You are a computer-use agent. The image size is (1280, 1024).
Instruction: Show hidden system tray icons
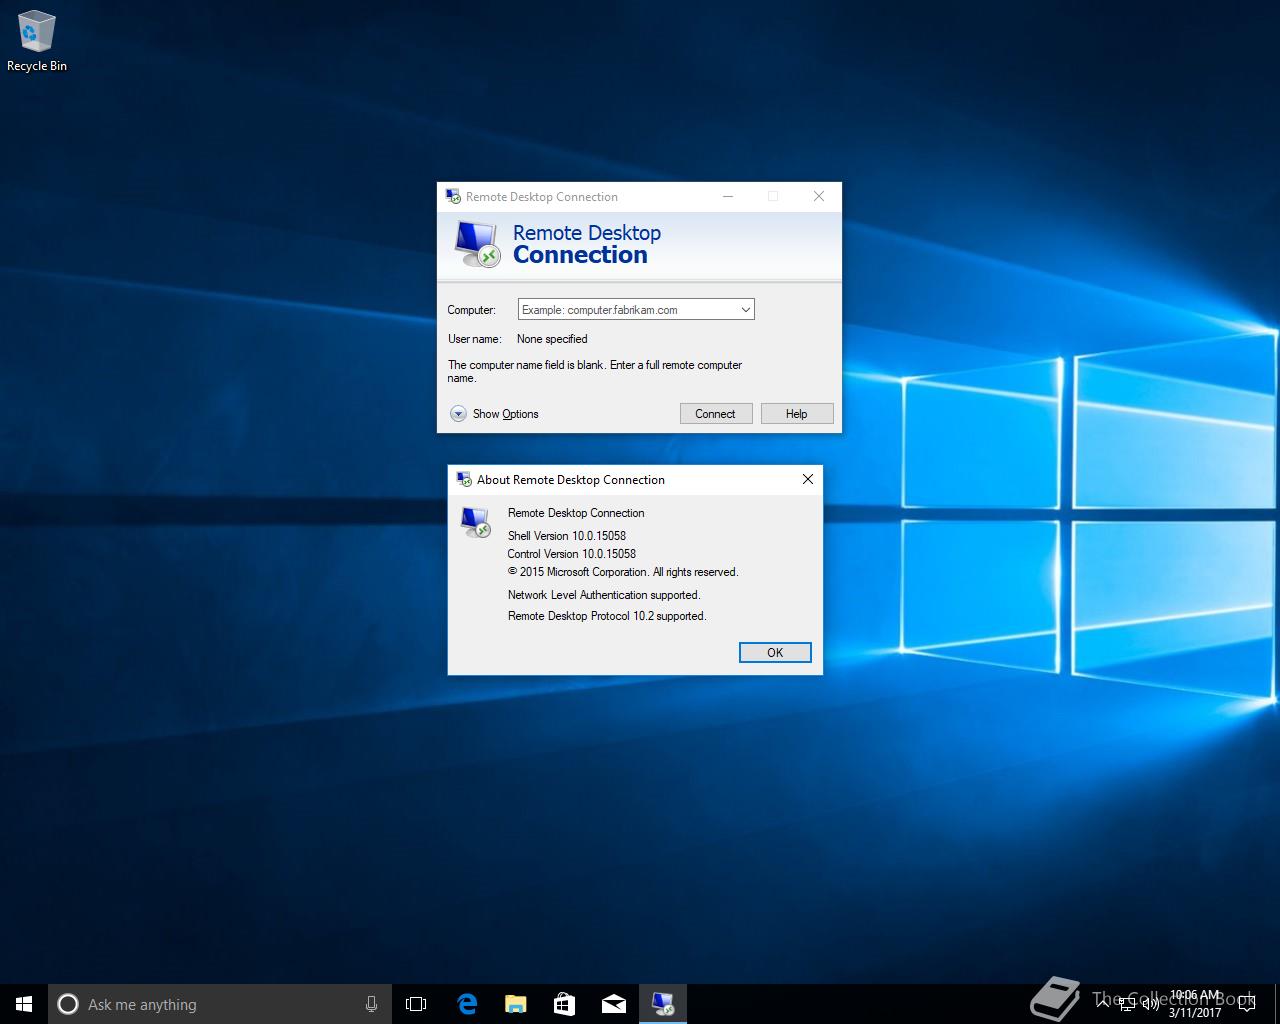coord(1103,1003)
